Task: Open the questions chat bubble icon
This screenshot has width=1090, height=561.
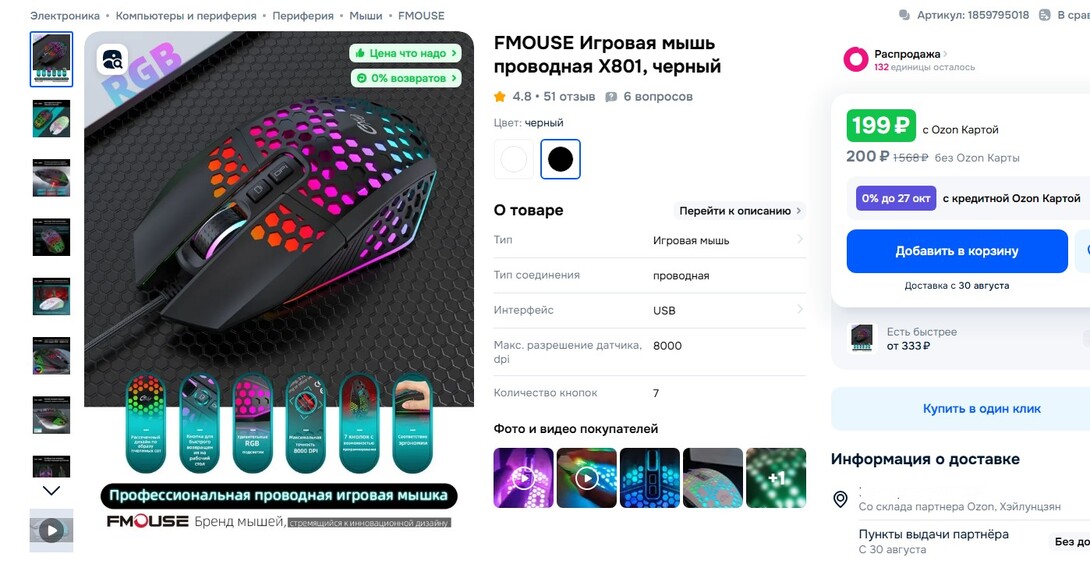Action: coord(611,97)
